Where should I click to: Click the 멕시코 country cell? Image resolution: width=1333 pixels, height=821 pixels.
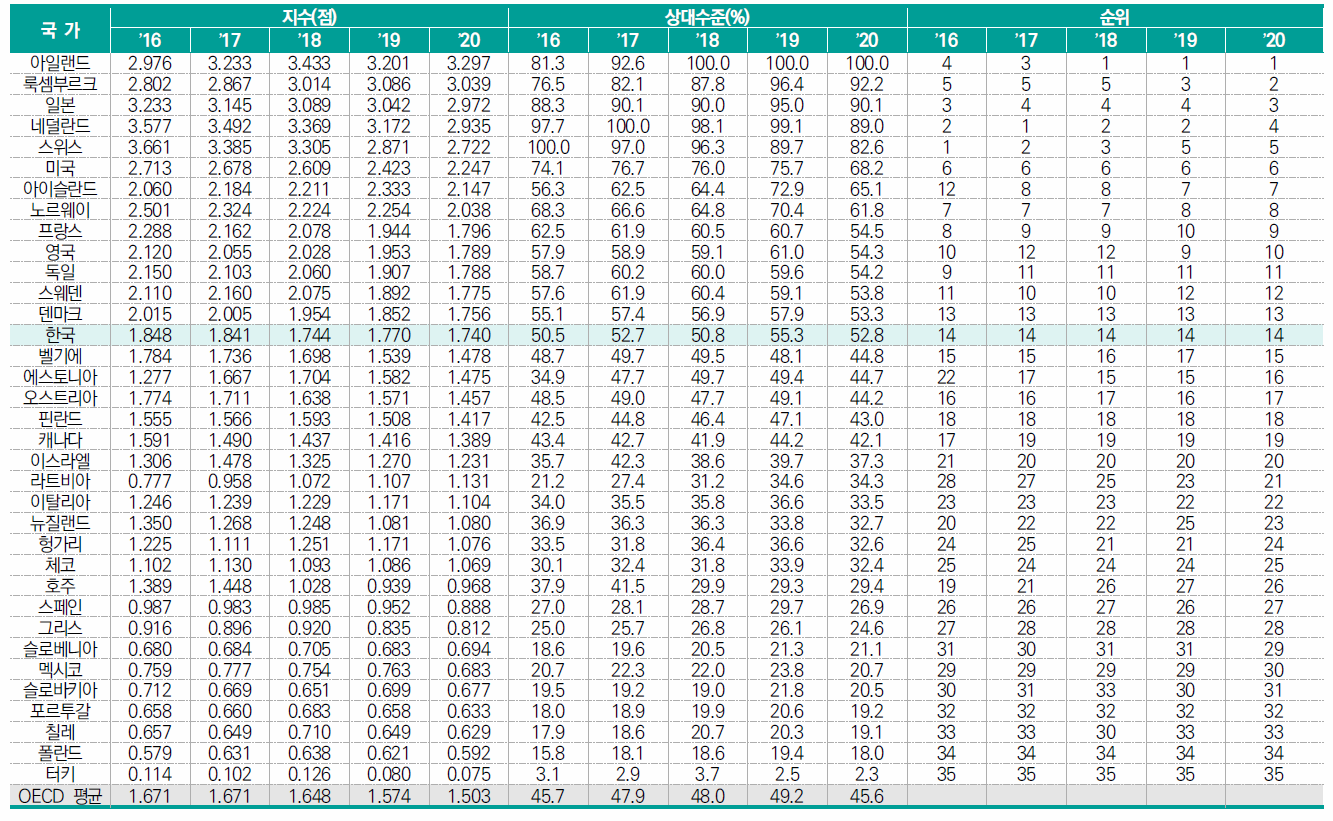[60, 669]
